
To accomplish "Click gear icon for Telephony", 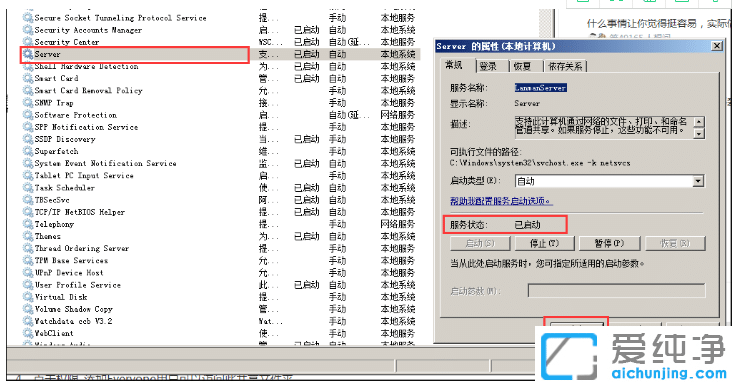I will click(x=28, y=224).
